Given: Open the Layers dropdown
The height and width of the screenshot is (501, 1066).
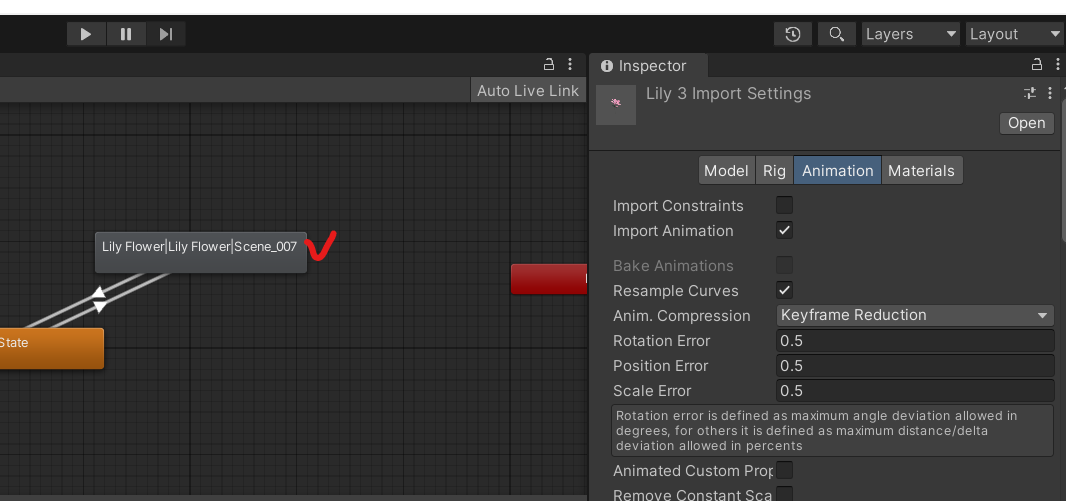Looking at the screenshot, I should coord(911,34).
